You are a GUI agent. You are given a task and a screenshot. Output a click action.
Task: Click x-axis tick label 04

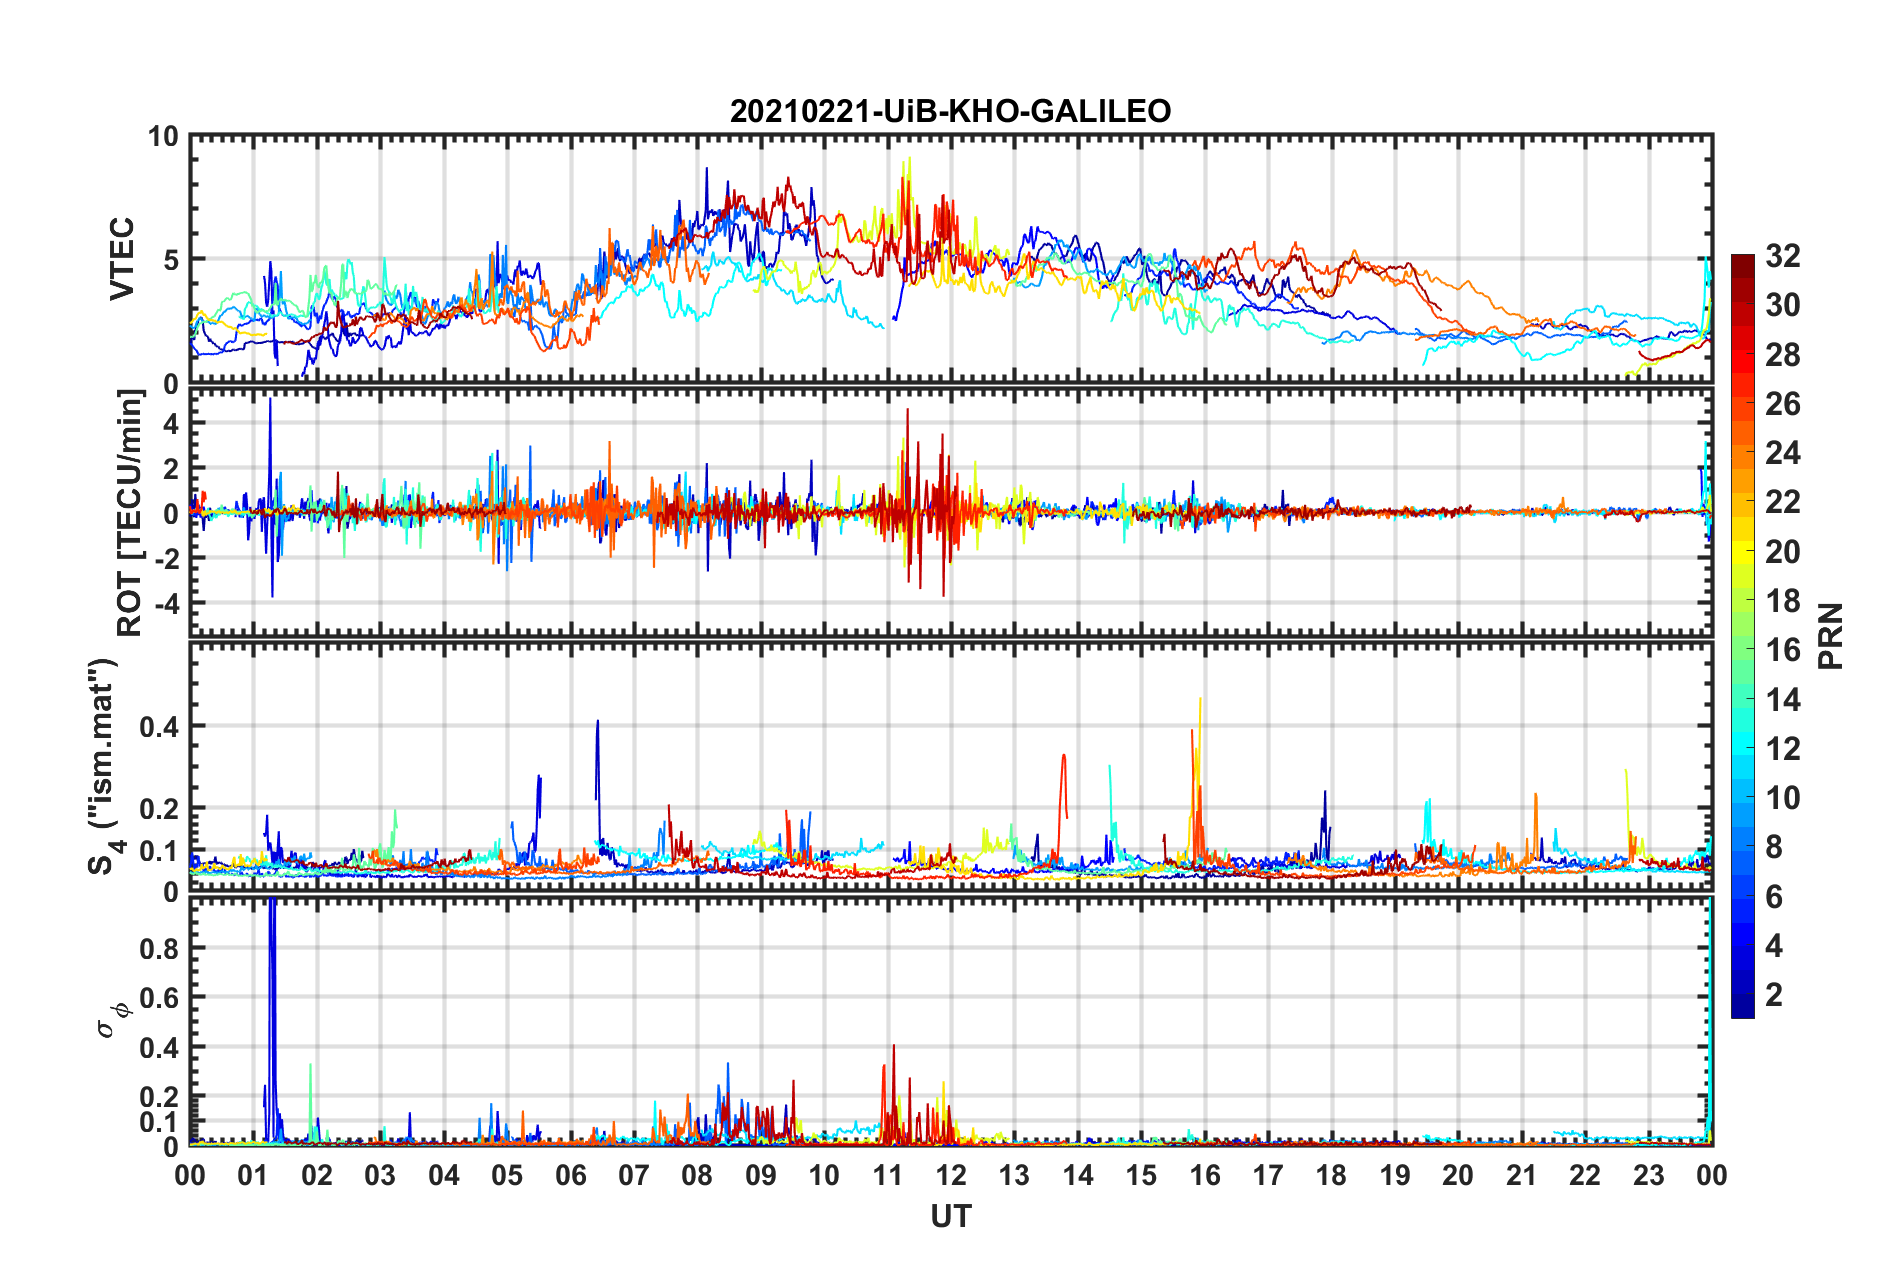click(444, 1175)
